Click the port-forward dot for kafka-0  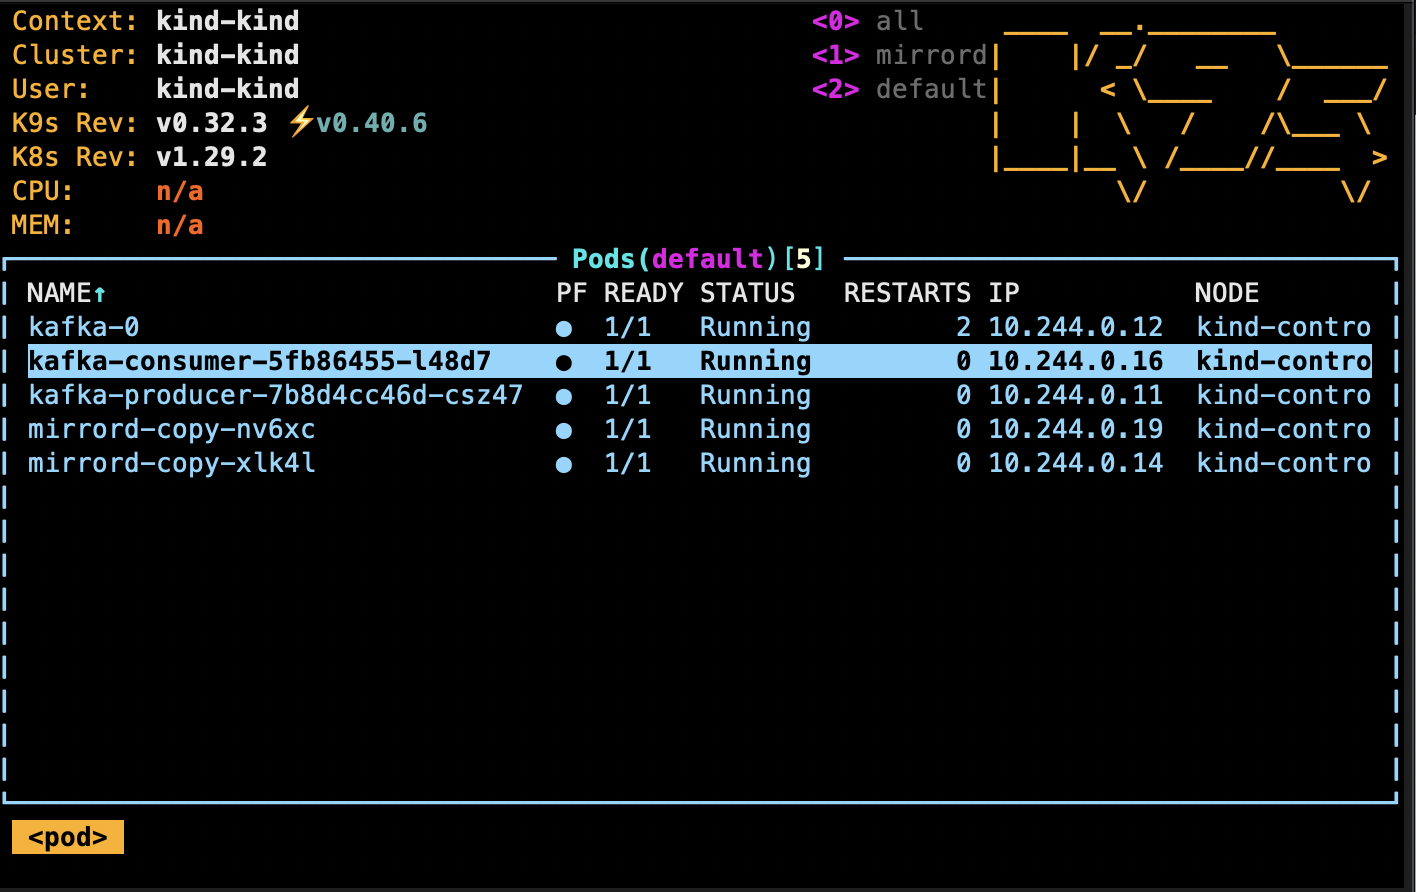tap(564, 328)
